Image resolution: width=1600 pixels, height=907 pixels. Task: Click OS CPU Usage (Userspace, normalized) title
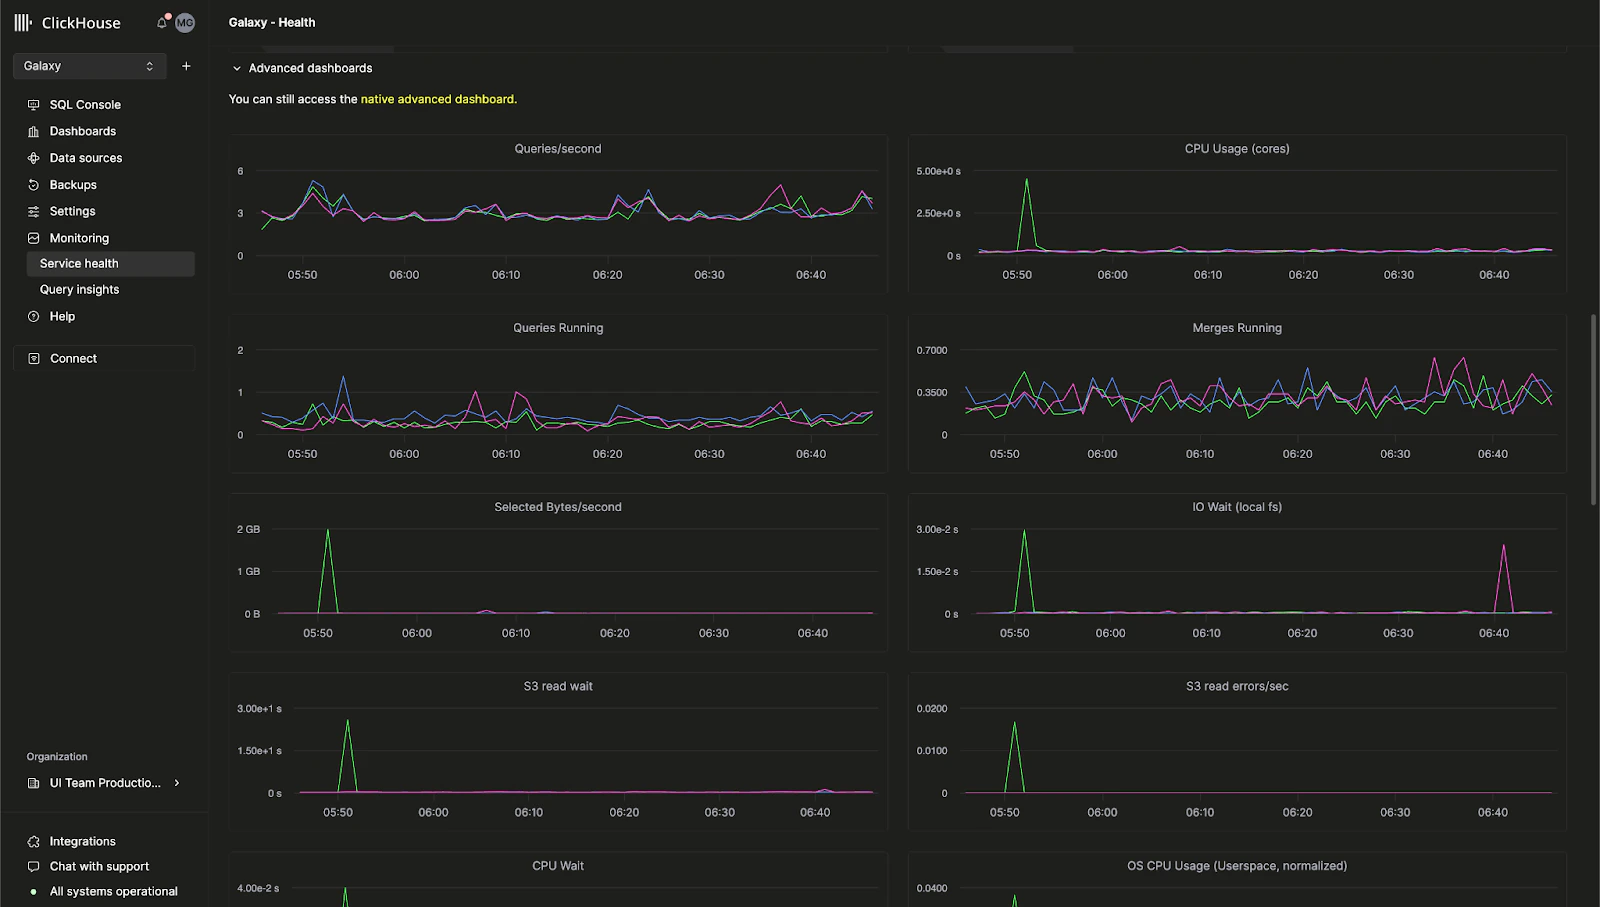point(1237,866)
